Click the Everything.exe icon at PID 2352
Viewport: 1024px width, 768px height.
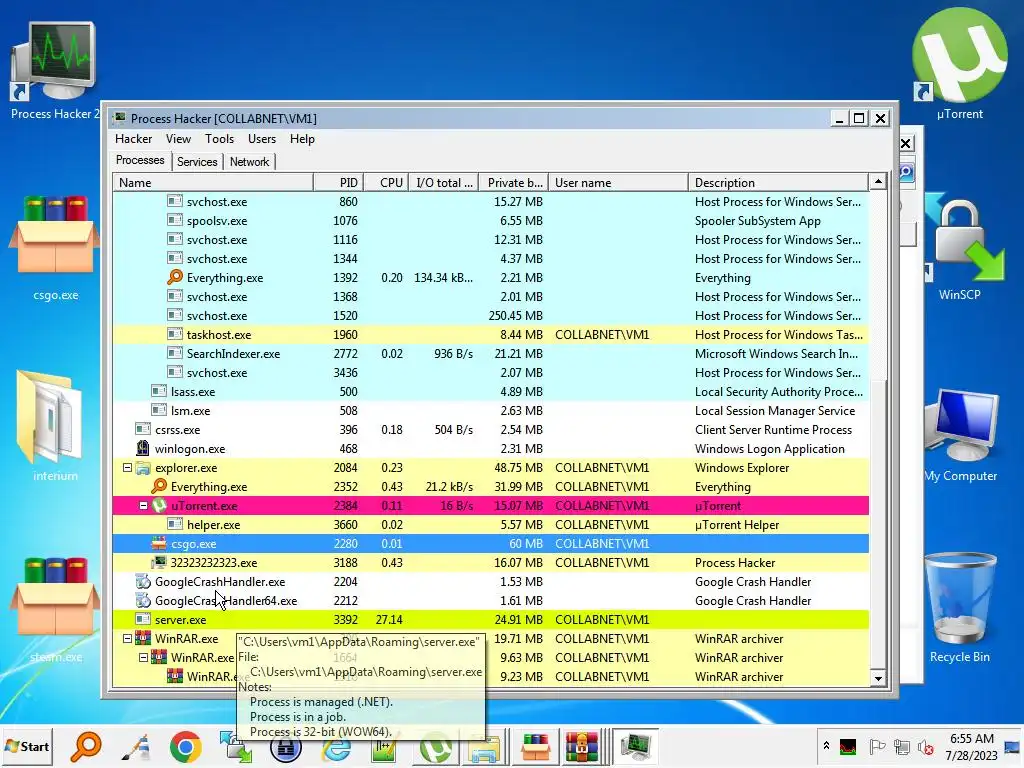click(x=159, y=487)
